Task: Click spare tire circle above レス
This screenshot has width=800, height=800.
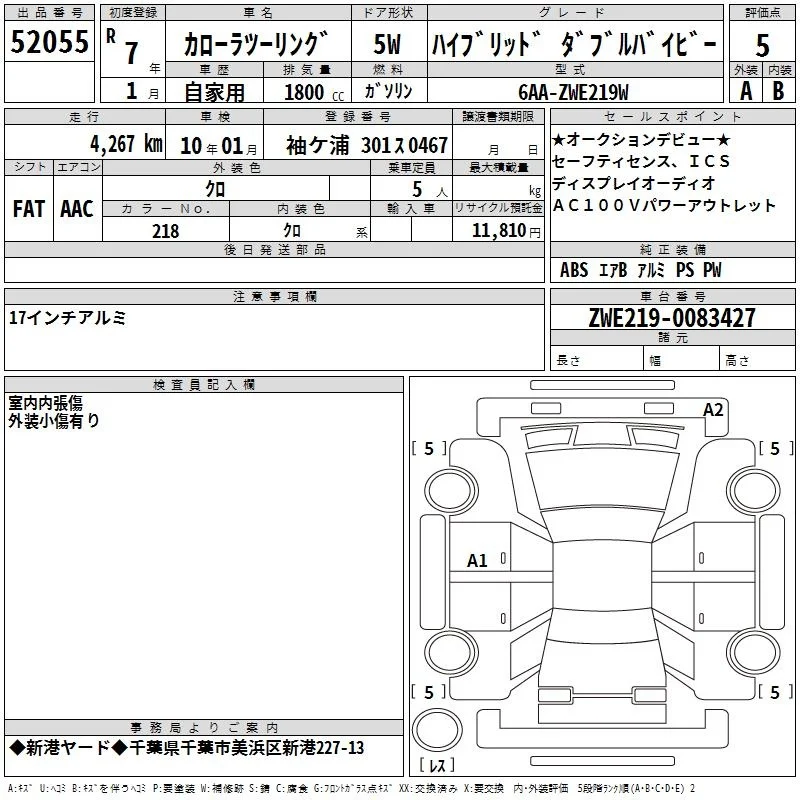Action: pyautogui.click(x=437, y=730)
